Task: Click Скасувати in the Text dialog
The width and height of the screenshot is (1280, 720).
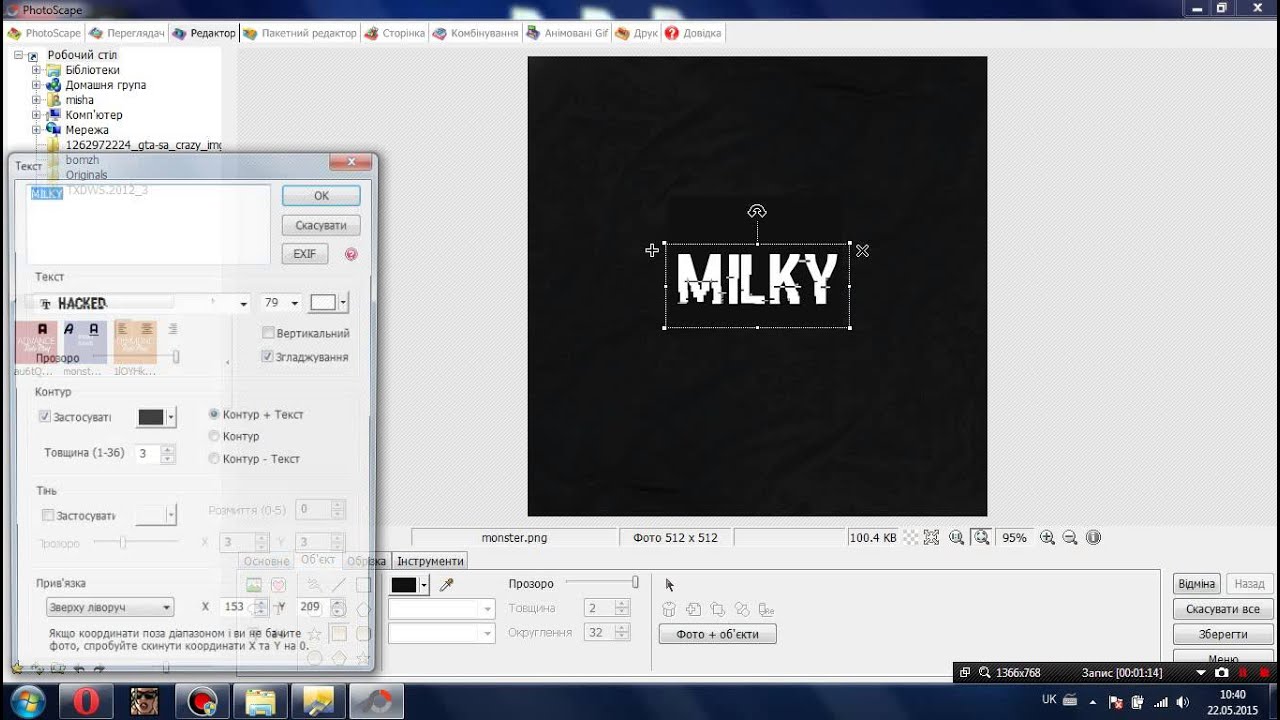Action: [321, 225]
